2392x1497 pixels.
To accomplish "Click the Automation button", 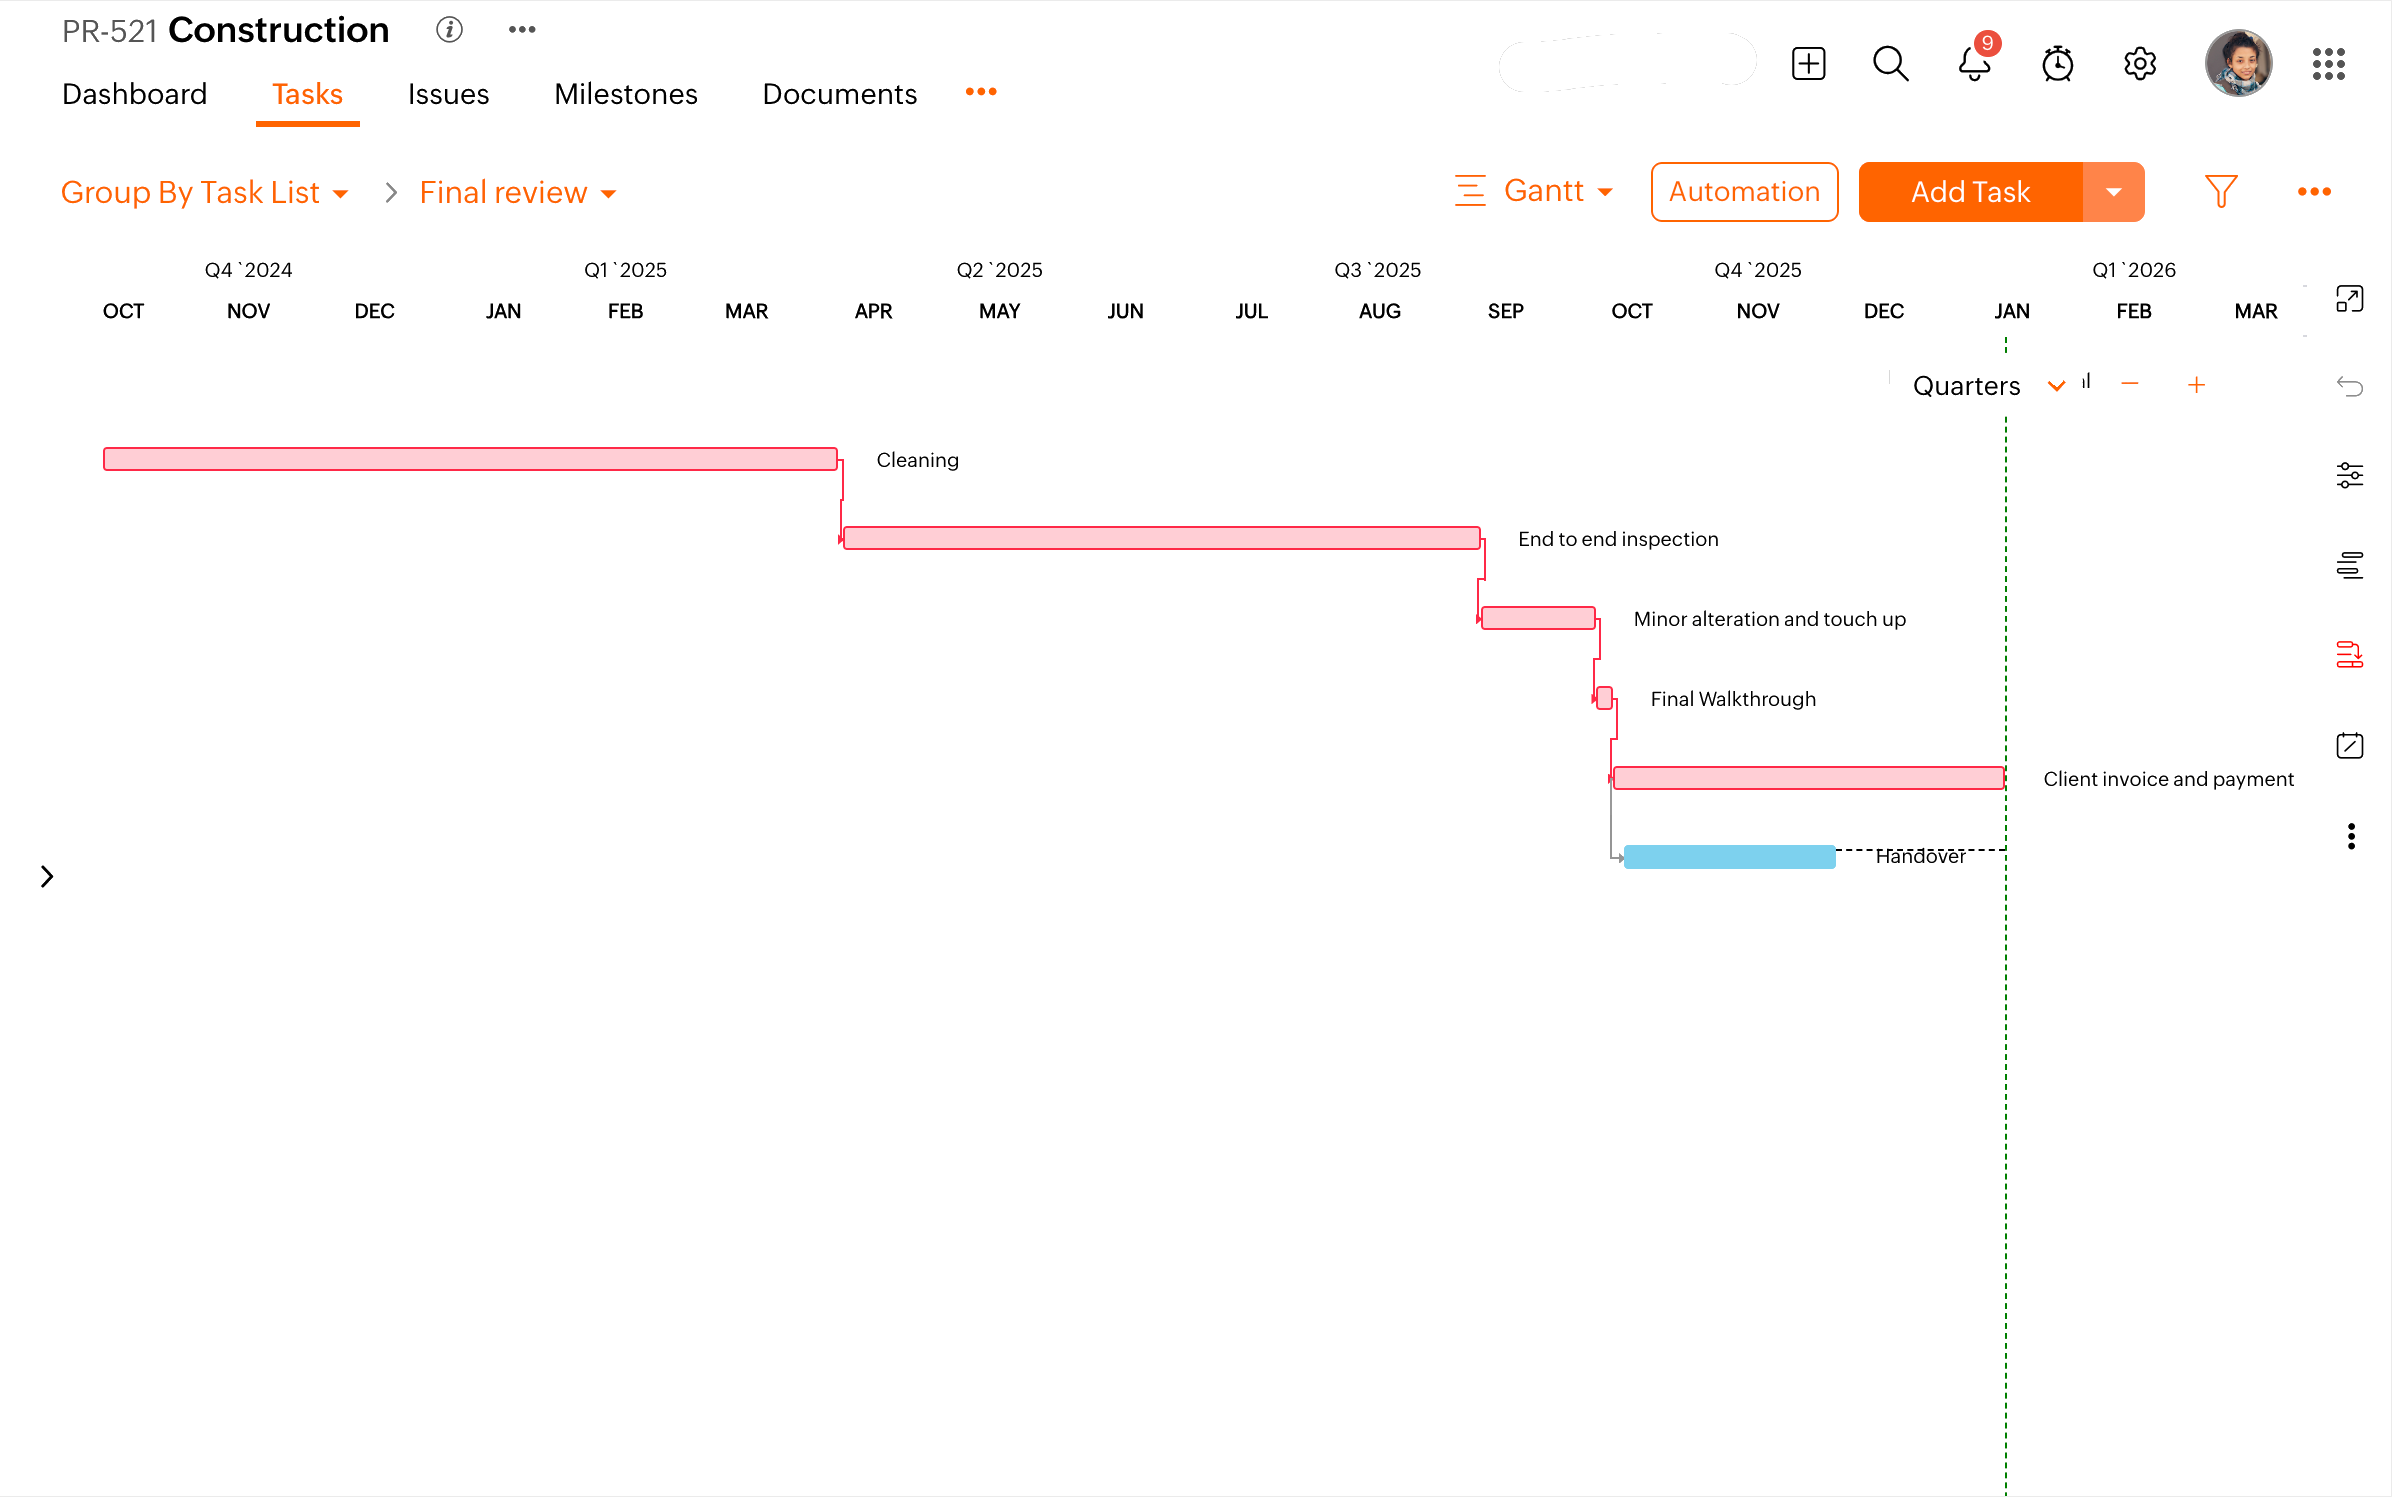I will coord(1744,191).
